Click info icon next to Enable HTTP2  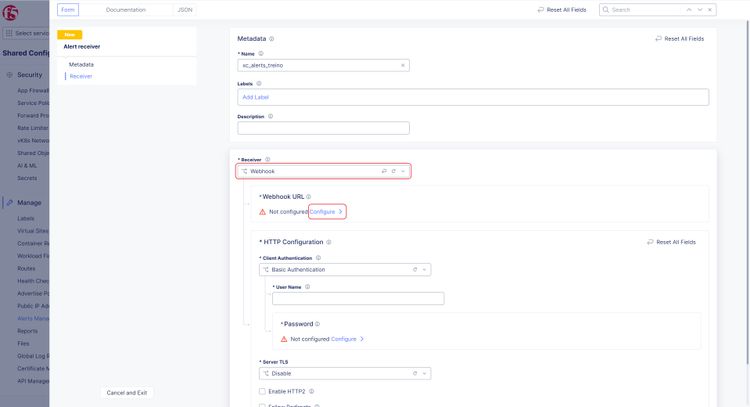[x=312, y=391]
